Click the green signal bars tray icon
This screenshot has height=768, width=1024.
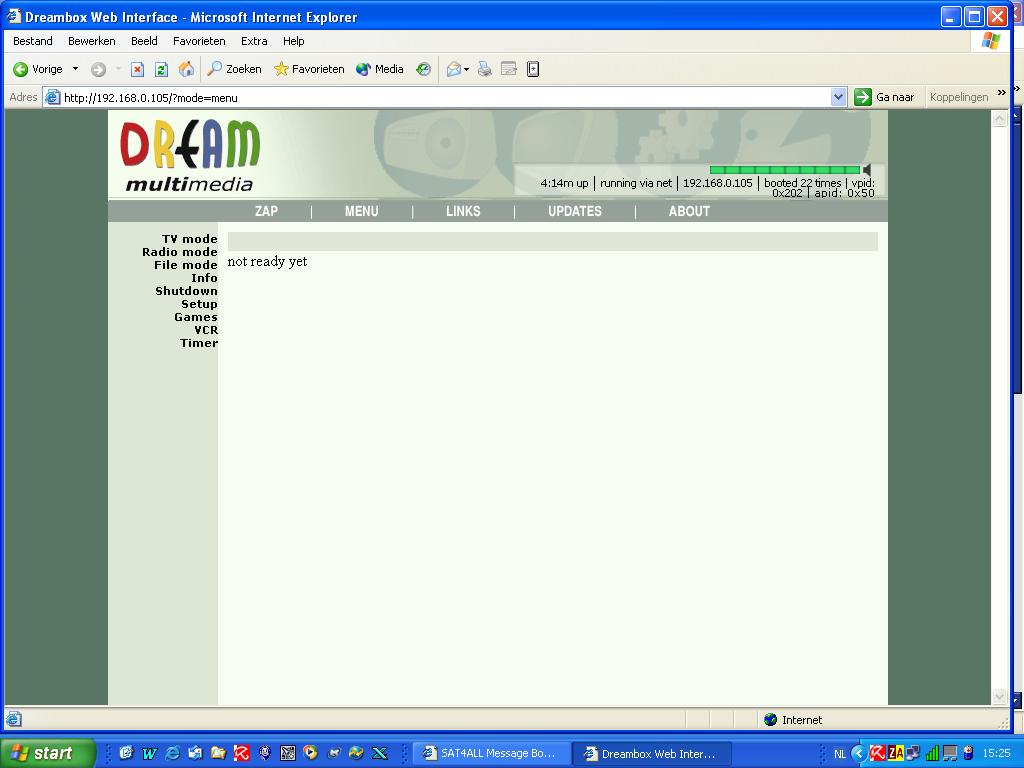(932, 754)
